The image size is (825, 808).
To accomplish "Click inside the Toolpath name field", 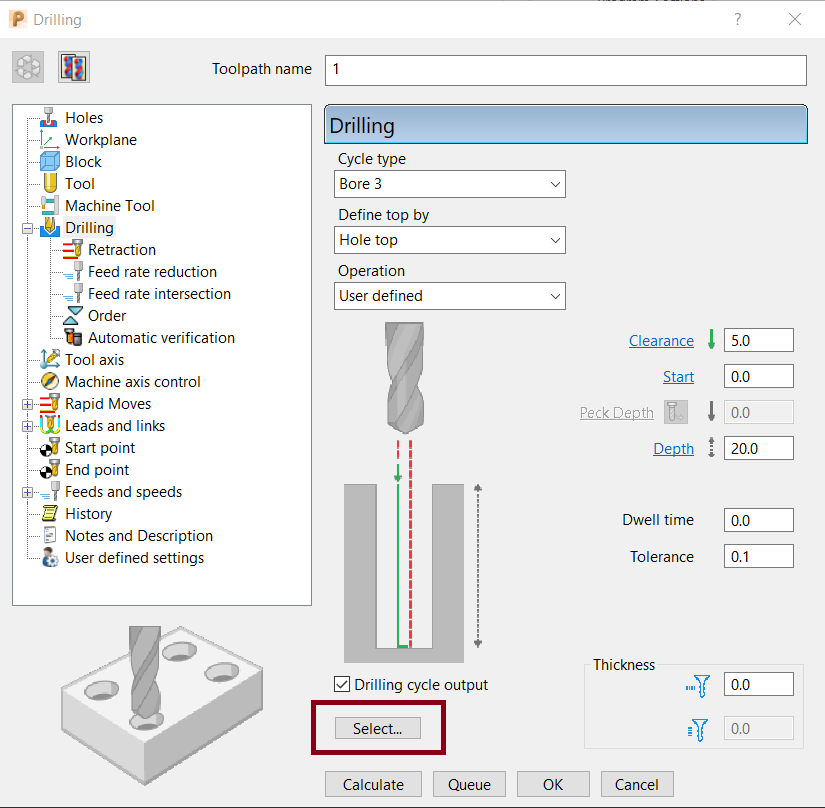I will (x=565, y=70).
